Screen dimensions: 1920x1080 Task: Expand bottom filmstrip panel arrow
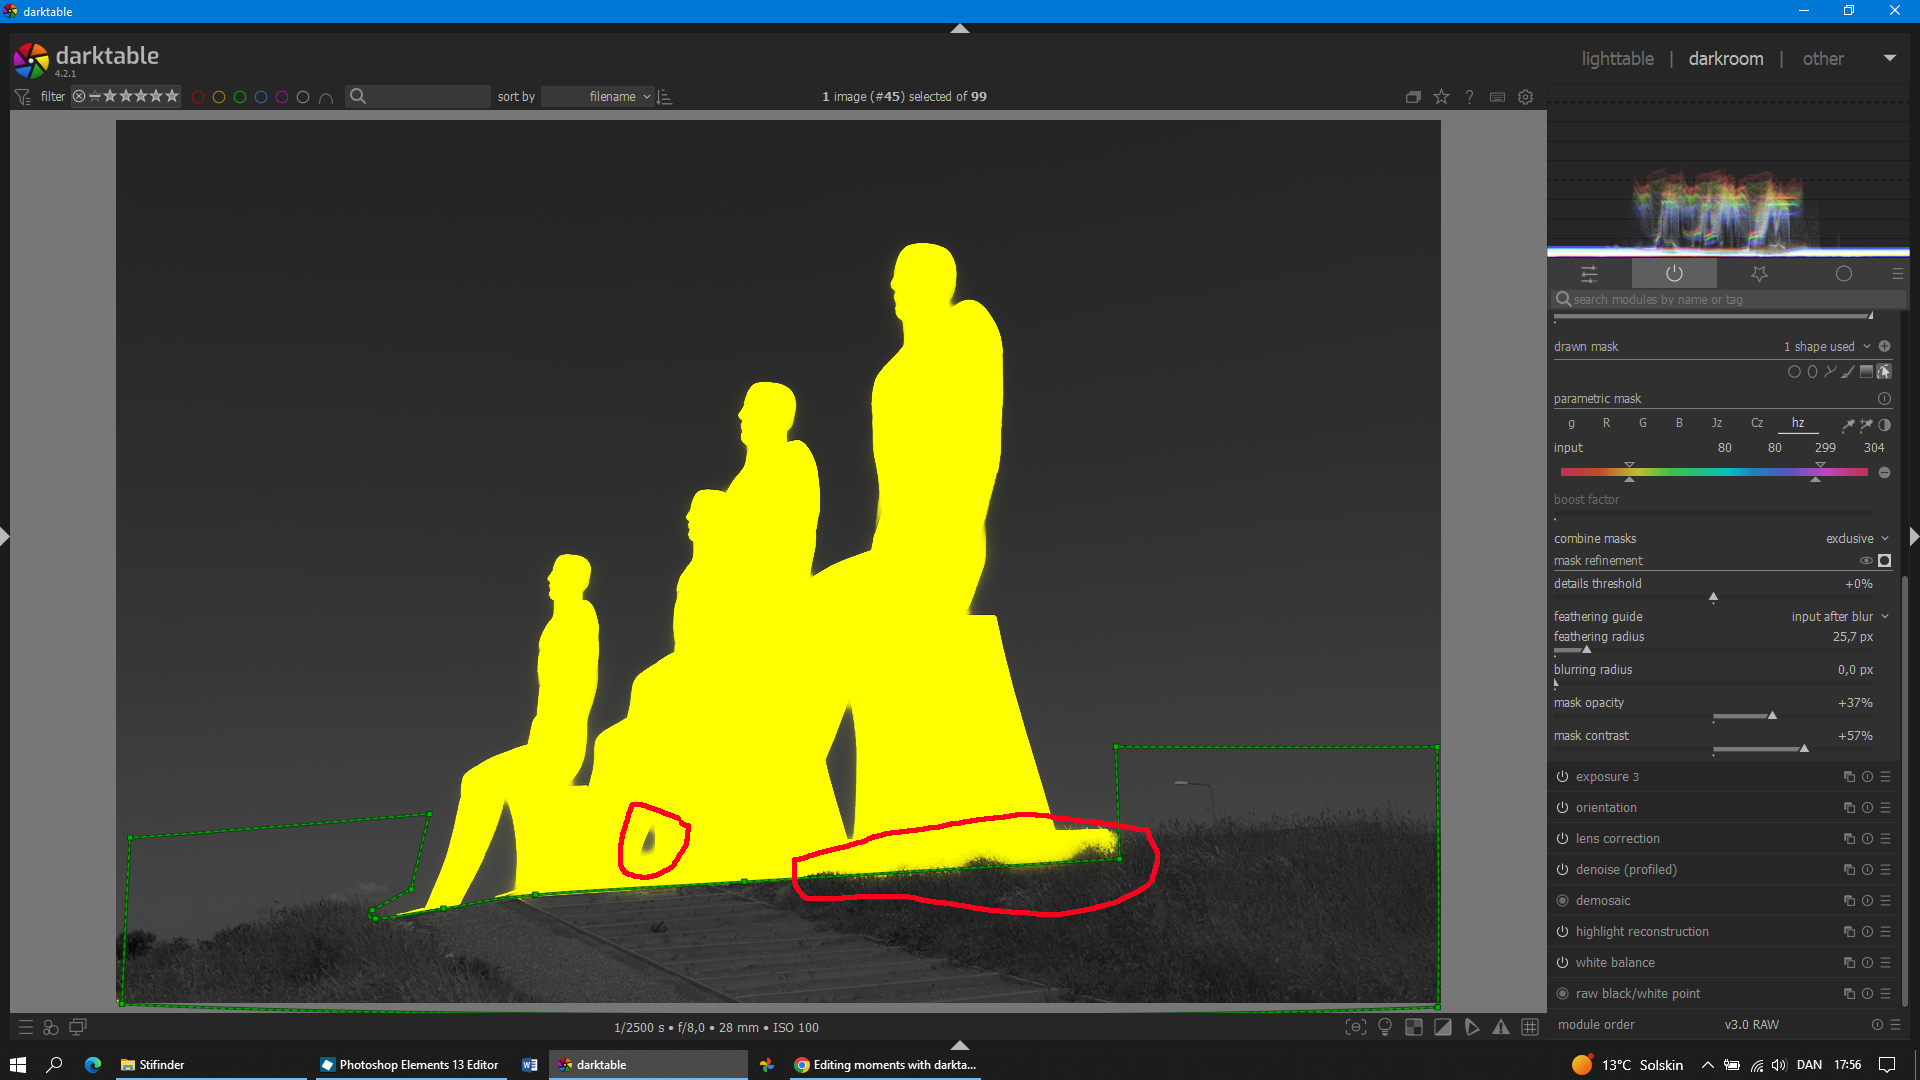(x=960, y=1045)
